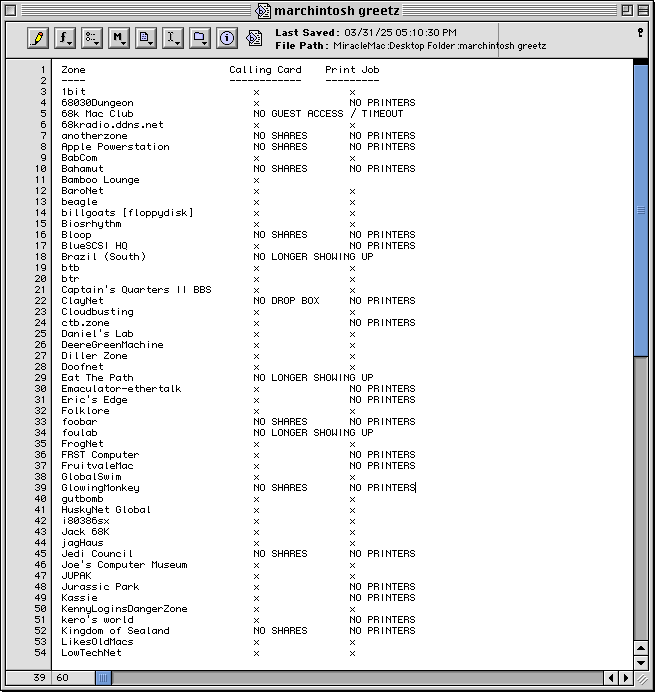Click the scroll right arrow
Viewport: 655px width, 692px height.
625,677
